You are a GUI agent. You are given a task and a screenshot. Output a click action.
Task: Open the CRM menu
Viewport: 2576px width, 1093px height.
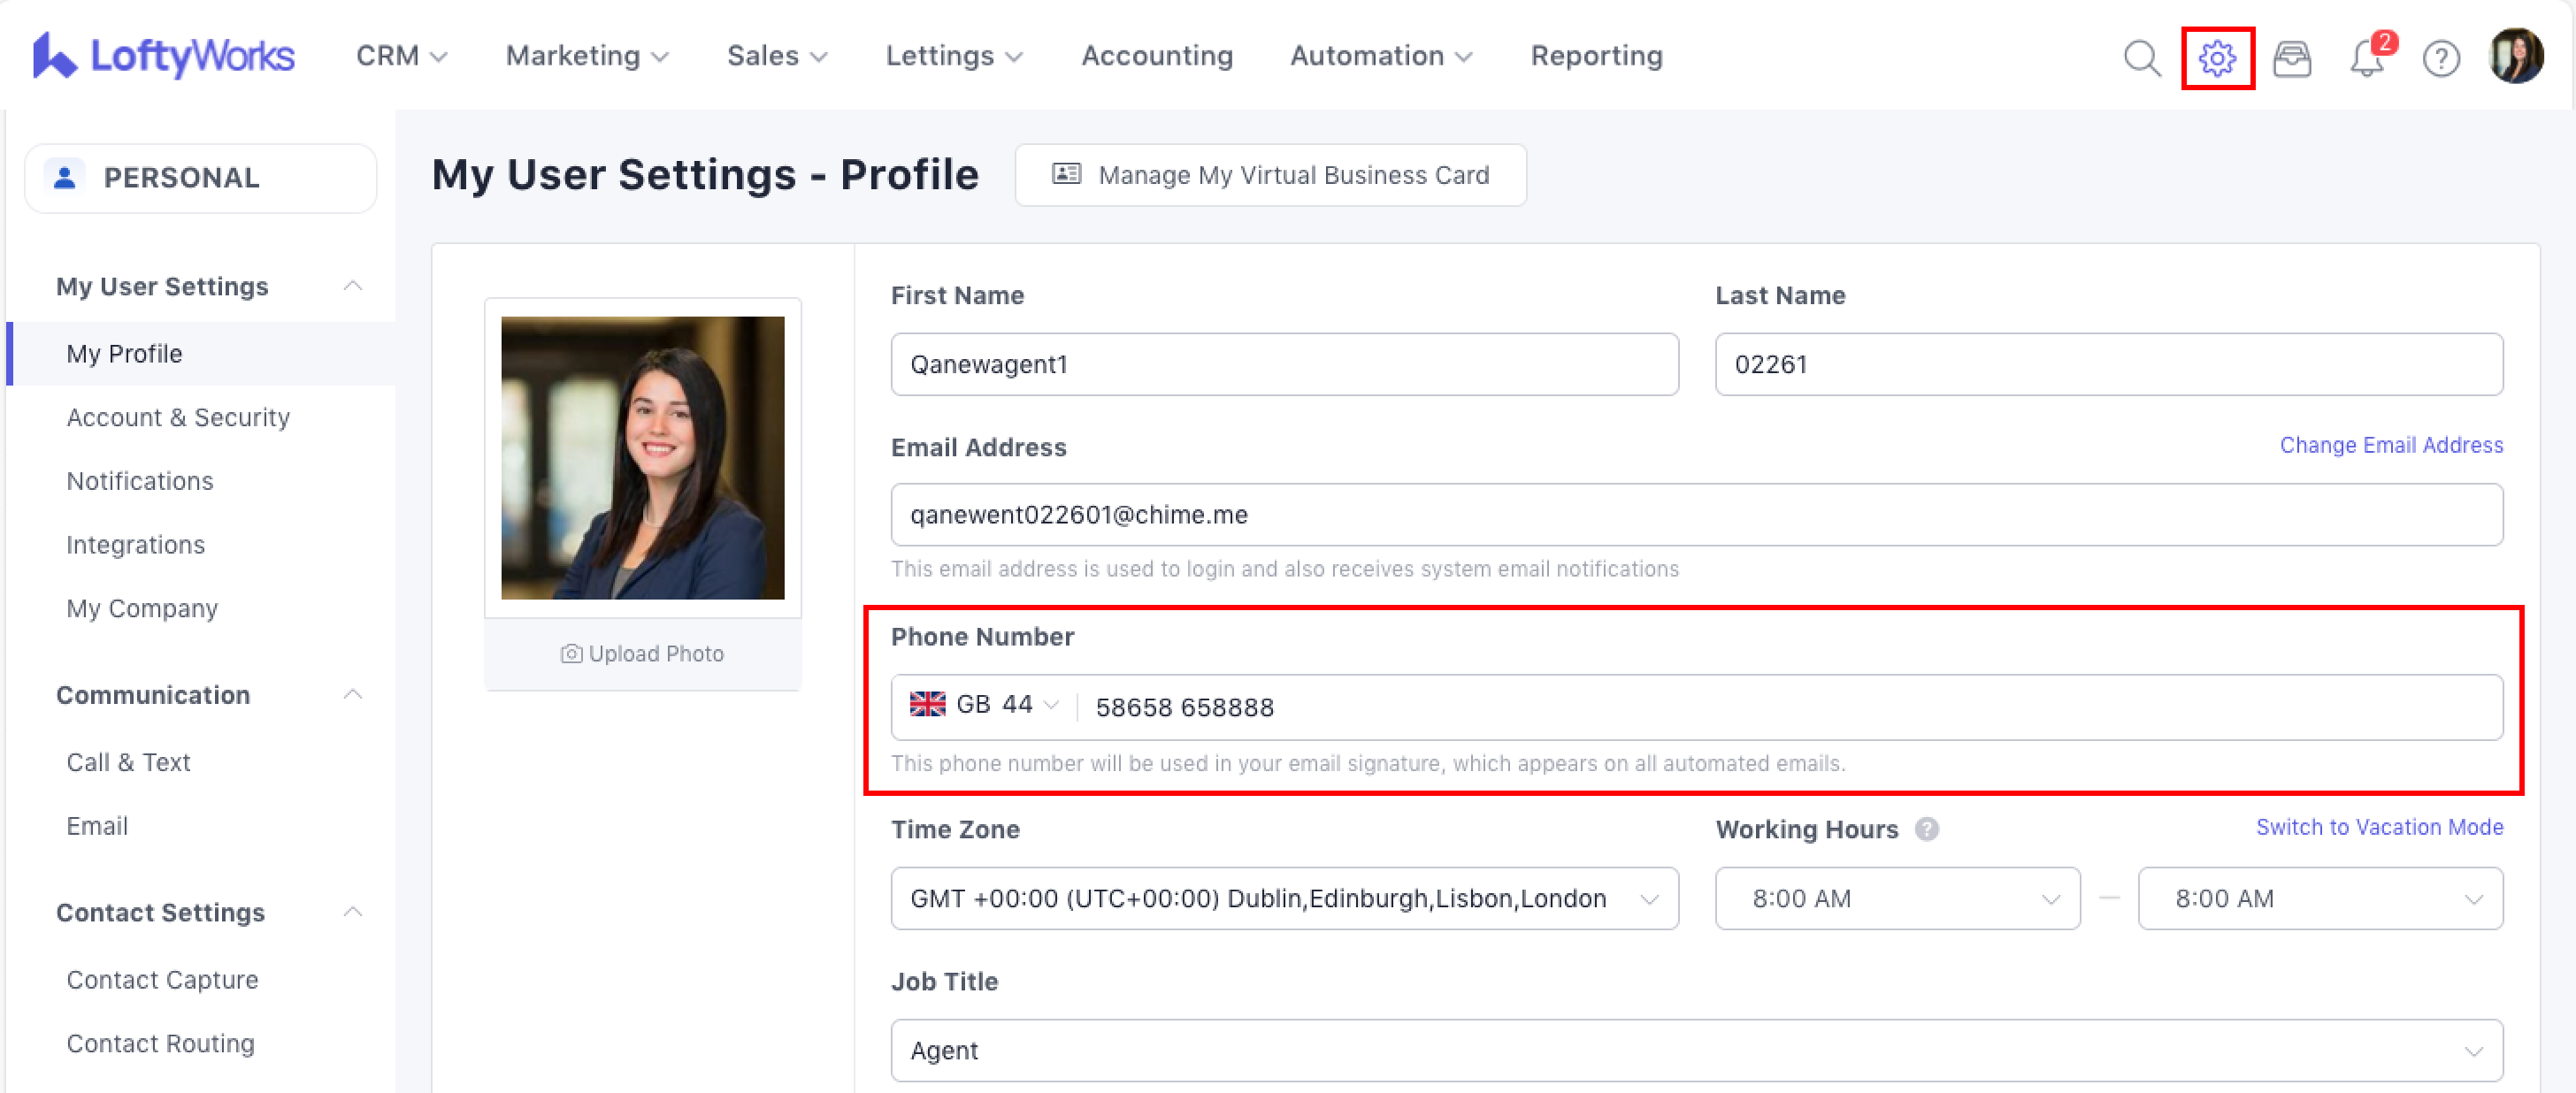pos(401,56)
